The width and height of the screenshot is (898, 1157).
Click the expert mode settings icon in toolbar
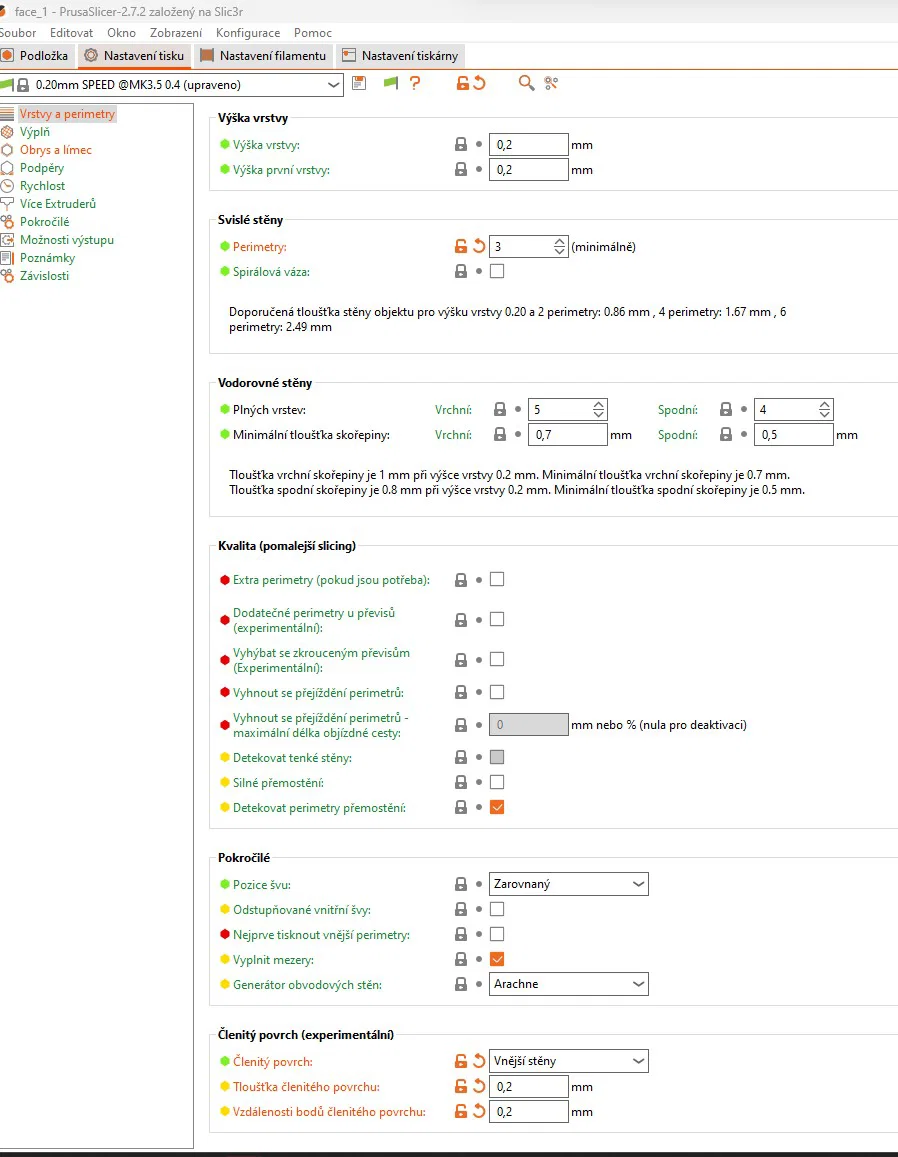coord(551,83)
